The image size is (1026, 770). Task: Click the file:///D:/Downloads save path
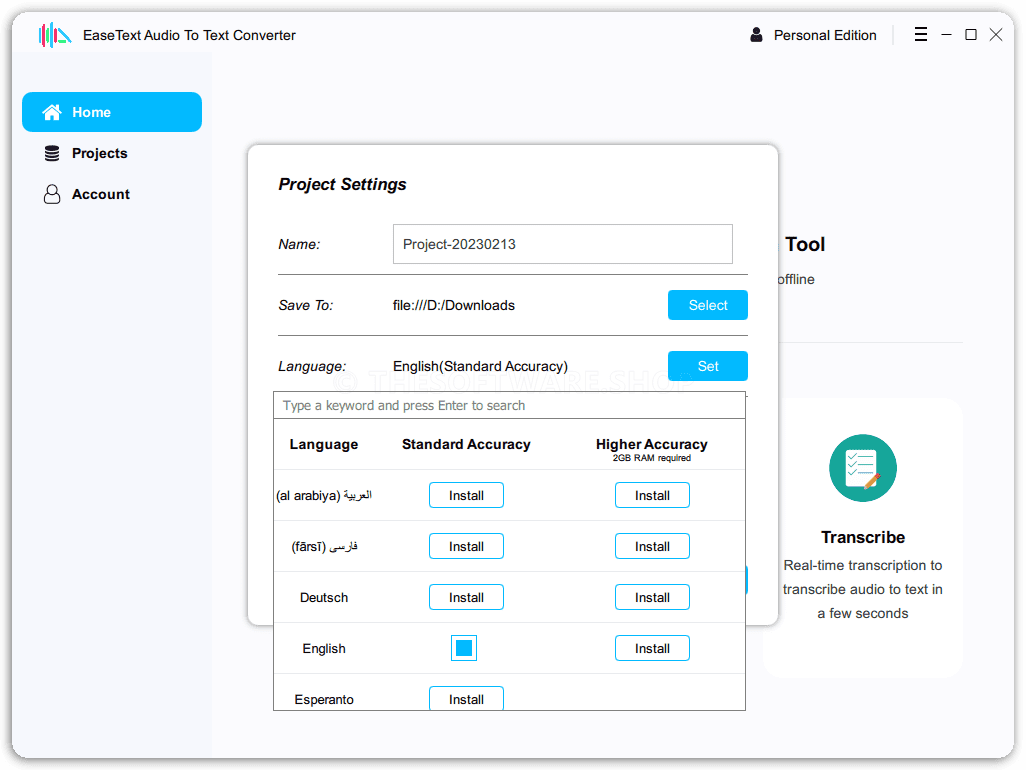tap(453, 306)
